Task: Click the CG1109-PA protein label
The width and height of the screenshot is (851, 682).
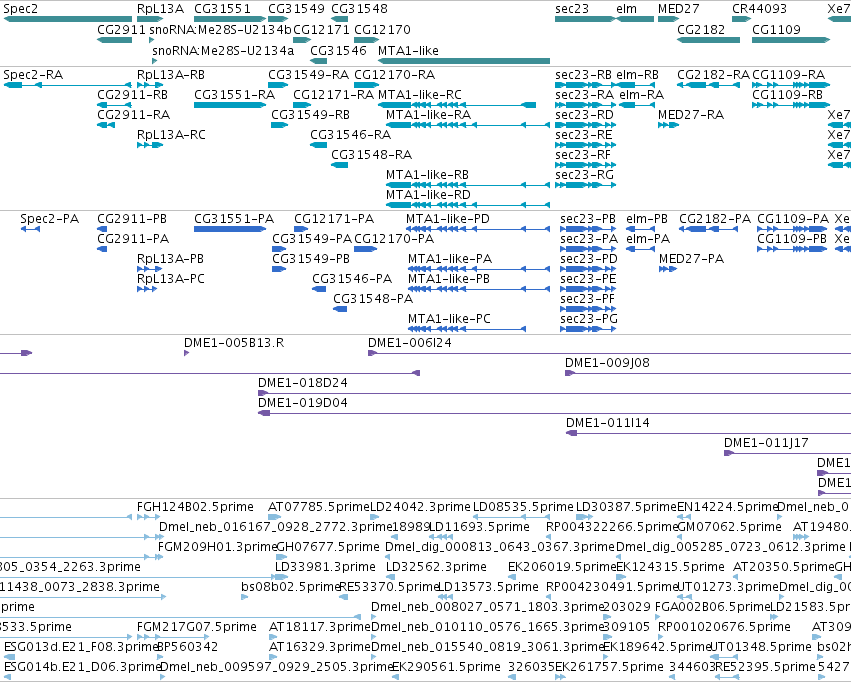Action: pos(793,219)
